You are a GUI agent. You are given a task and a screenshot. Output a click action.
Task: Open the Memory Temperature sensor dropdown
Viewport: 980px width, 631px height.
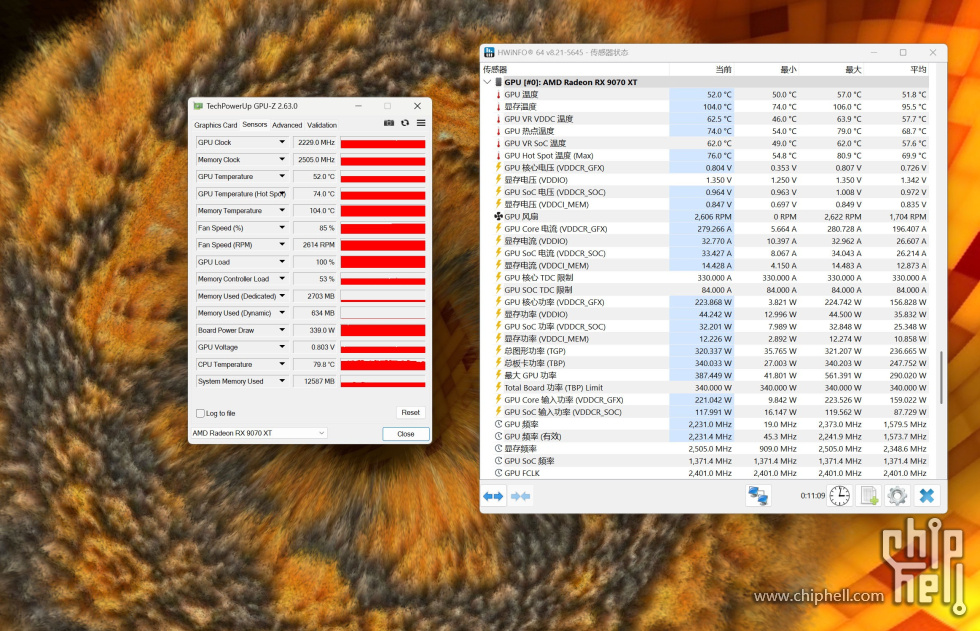[x=282, y=211]
